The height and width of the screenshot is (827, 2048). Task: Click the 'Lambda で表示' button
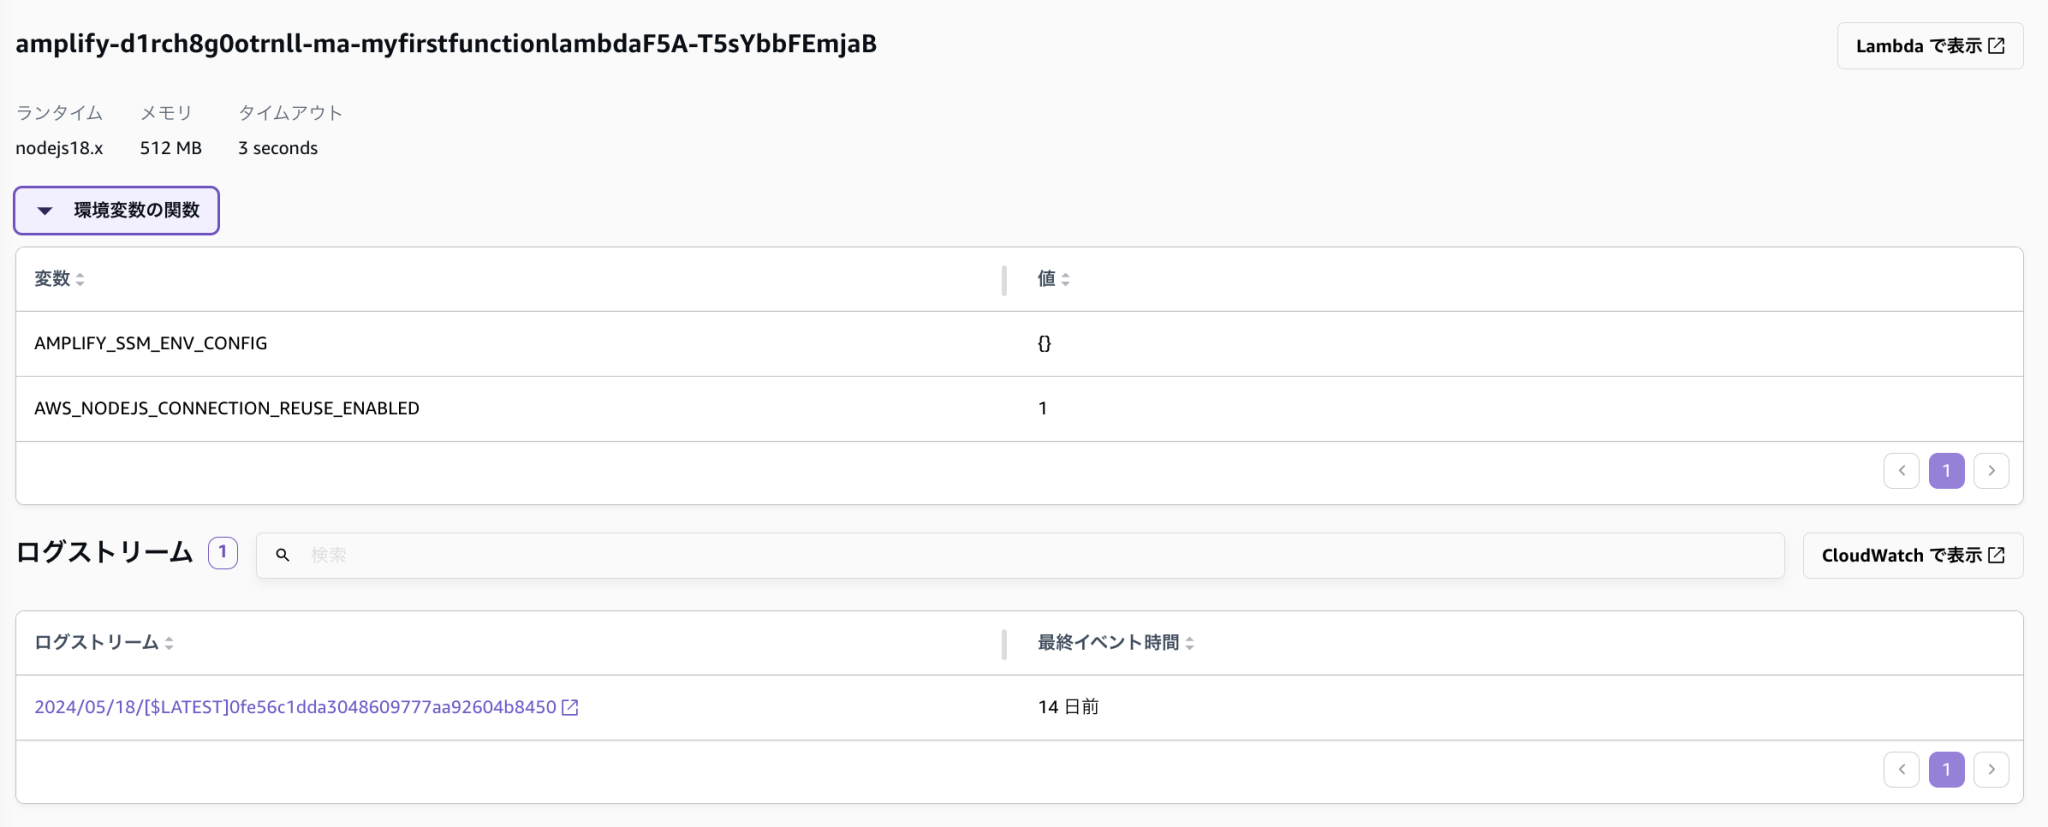(x=1929, y=46)
